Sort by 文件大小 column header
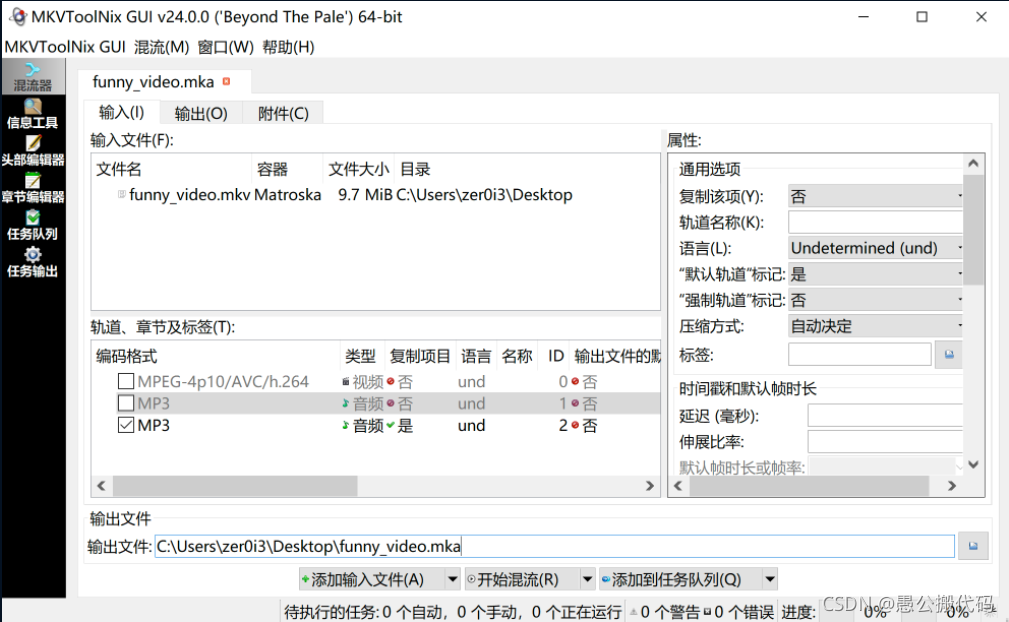This screenshot has height=622, width=1009. (358, 169)
